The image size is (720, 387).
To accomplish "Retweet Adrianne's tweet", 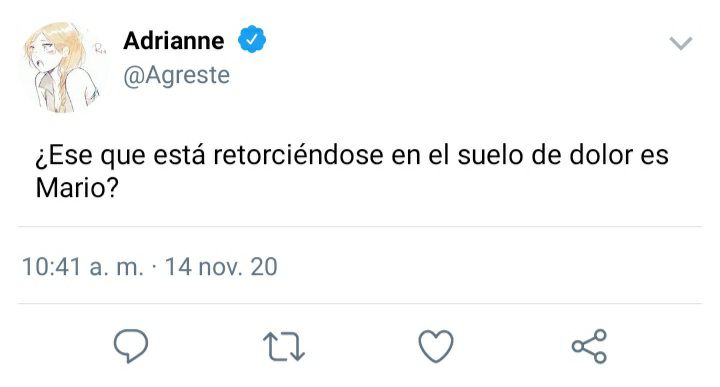I will point(284,347).
